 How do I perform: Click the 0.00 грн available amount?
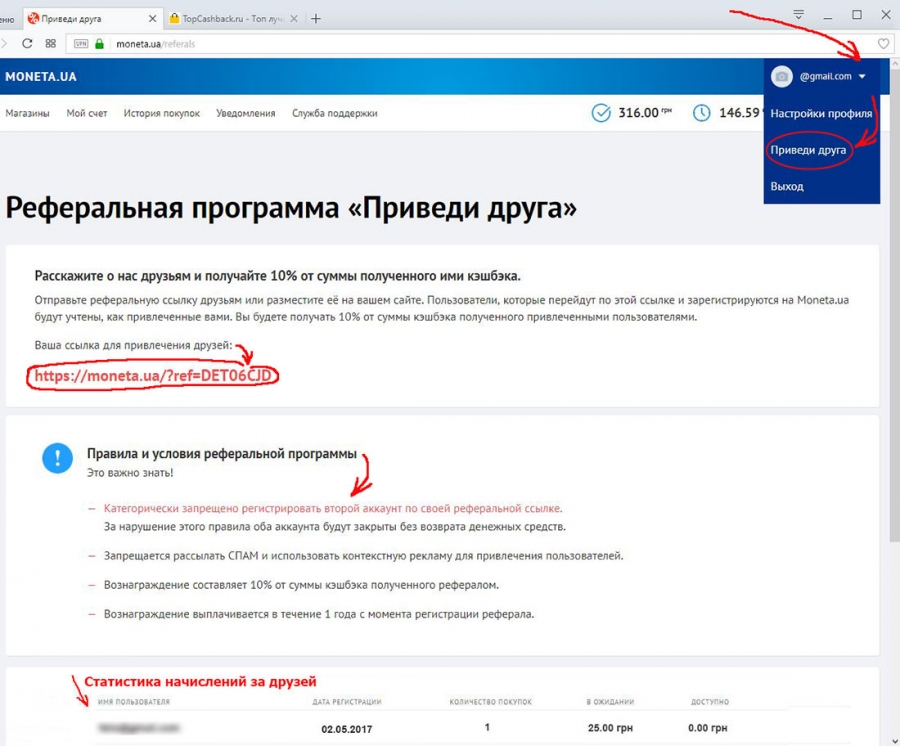[708, 728]
